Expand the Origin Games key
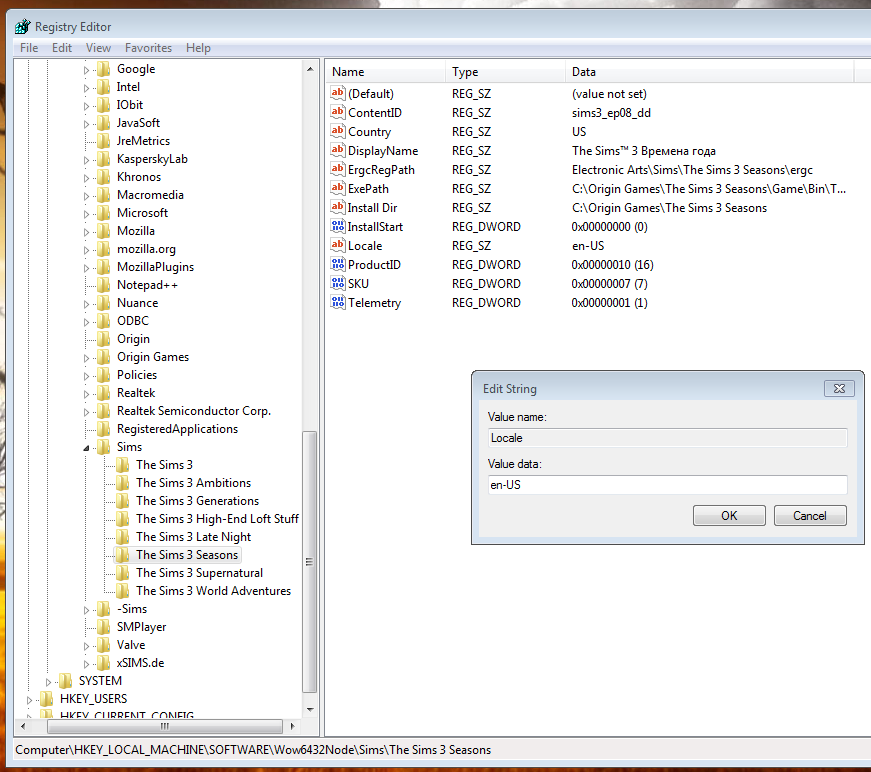 (86, 358)
